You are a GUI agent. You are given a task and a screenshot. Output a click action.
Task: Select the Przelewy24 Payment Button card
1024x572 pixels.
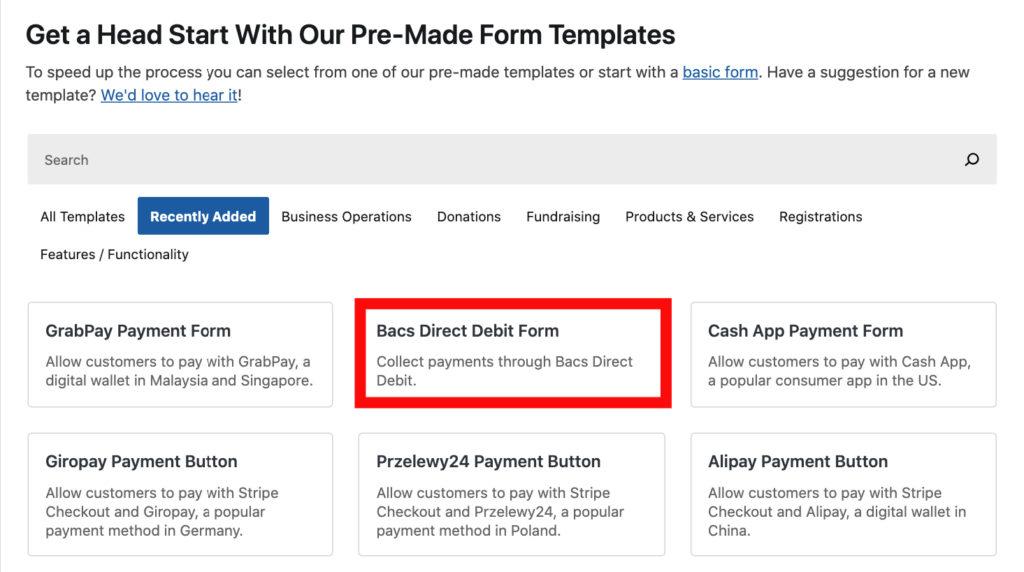click(511, 494)
